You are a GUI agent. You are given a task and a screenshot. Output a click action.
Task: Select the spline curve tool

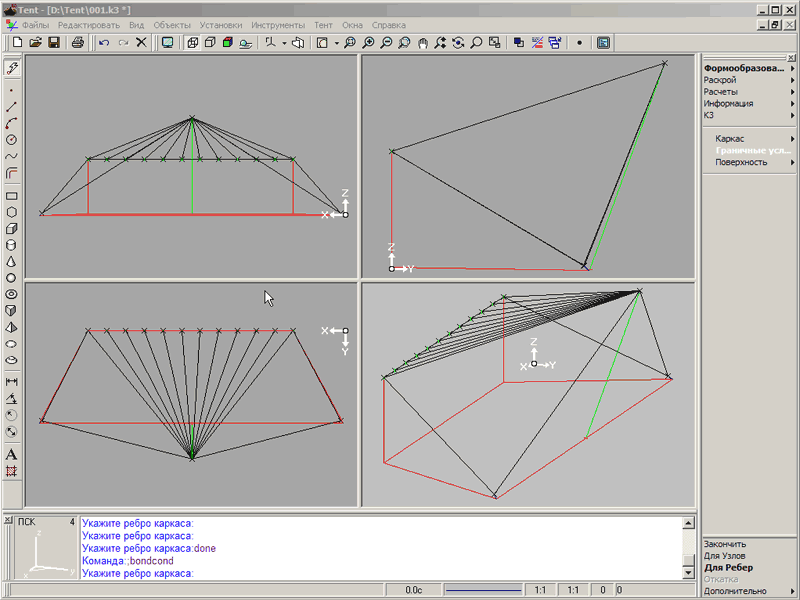pyautogui.click(x=11, y=156)
